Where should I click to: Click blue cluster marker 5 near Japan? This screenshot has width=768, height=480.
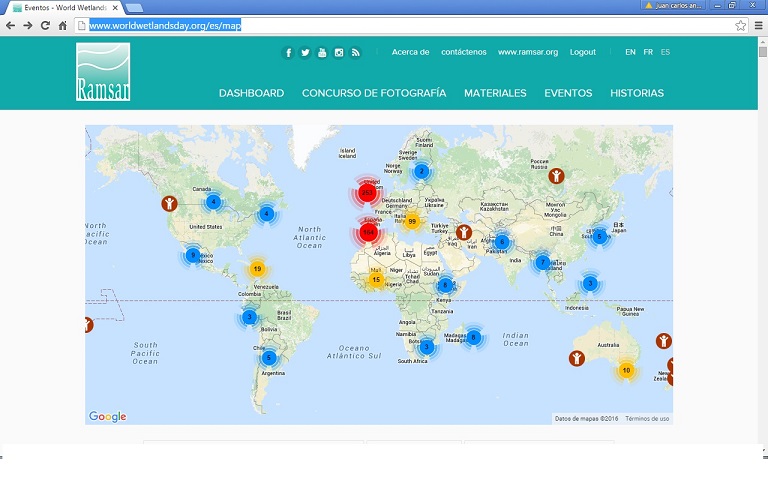(599, 237)
